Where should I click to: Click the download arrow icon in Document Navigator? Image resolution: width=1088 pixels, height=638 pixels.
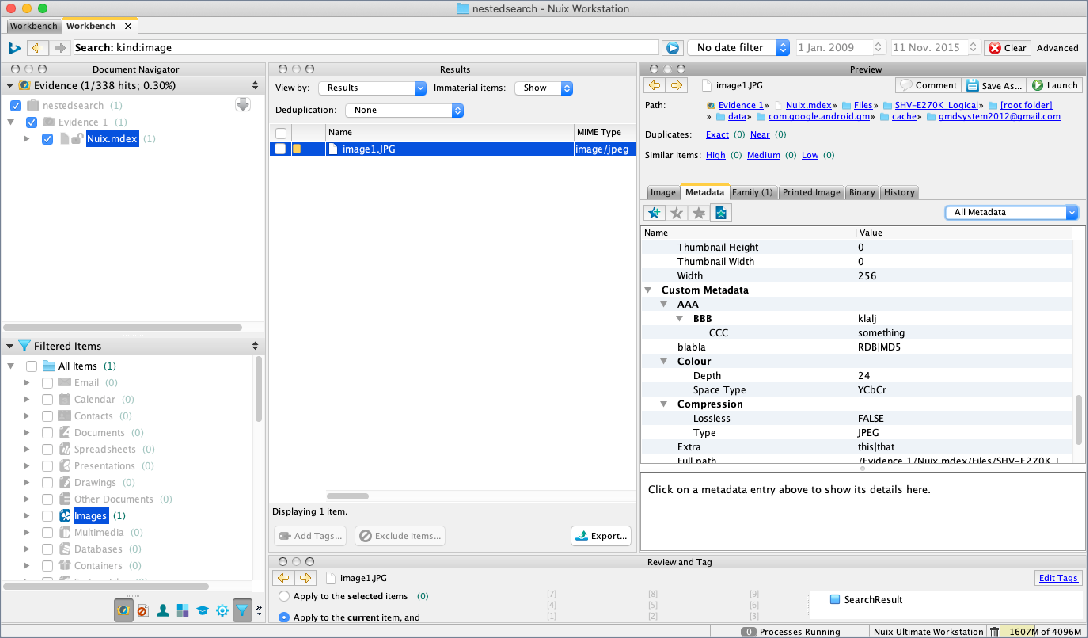[243, 105]
